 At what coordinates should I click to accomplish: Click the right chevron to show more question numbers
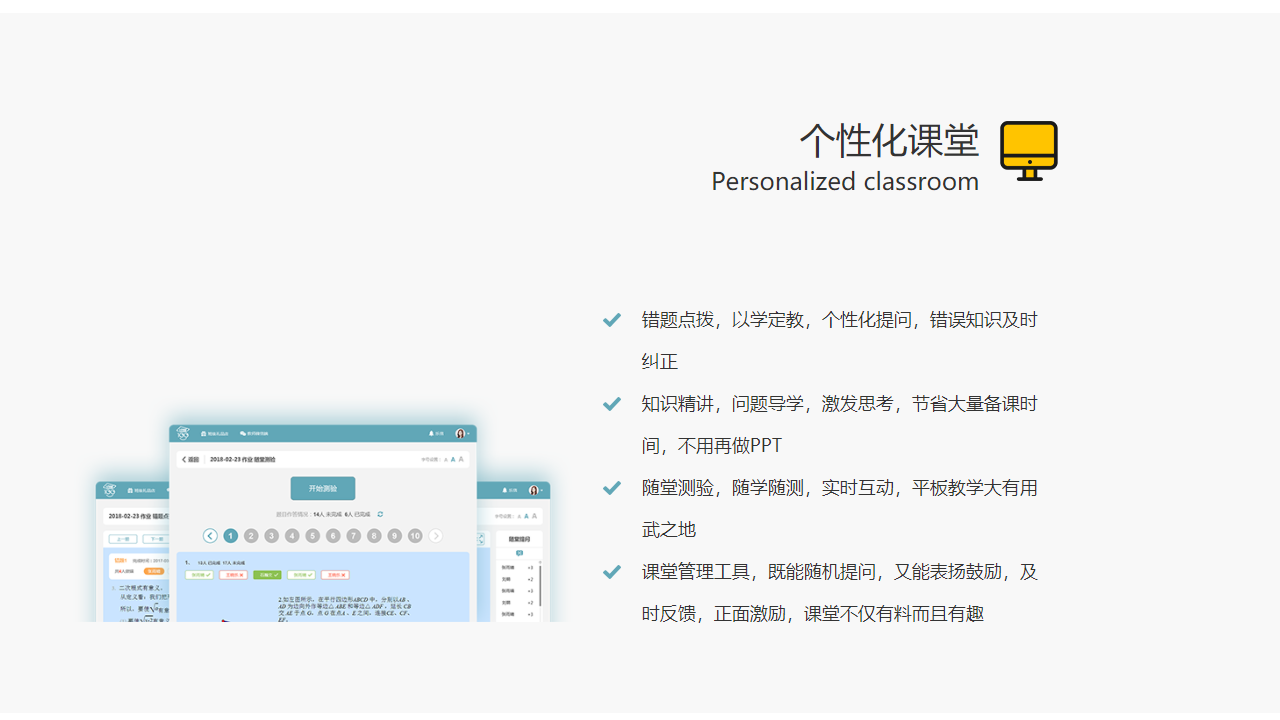click(436, 536)
